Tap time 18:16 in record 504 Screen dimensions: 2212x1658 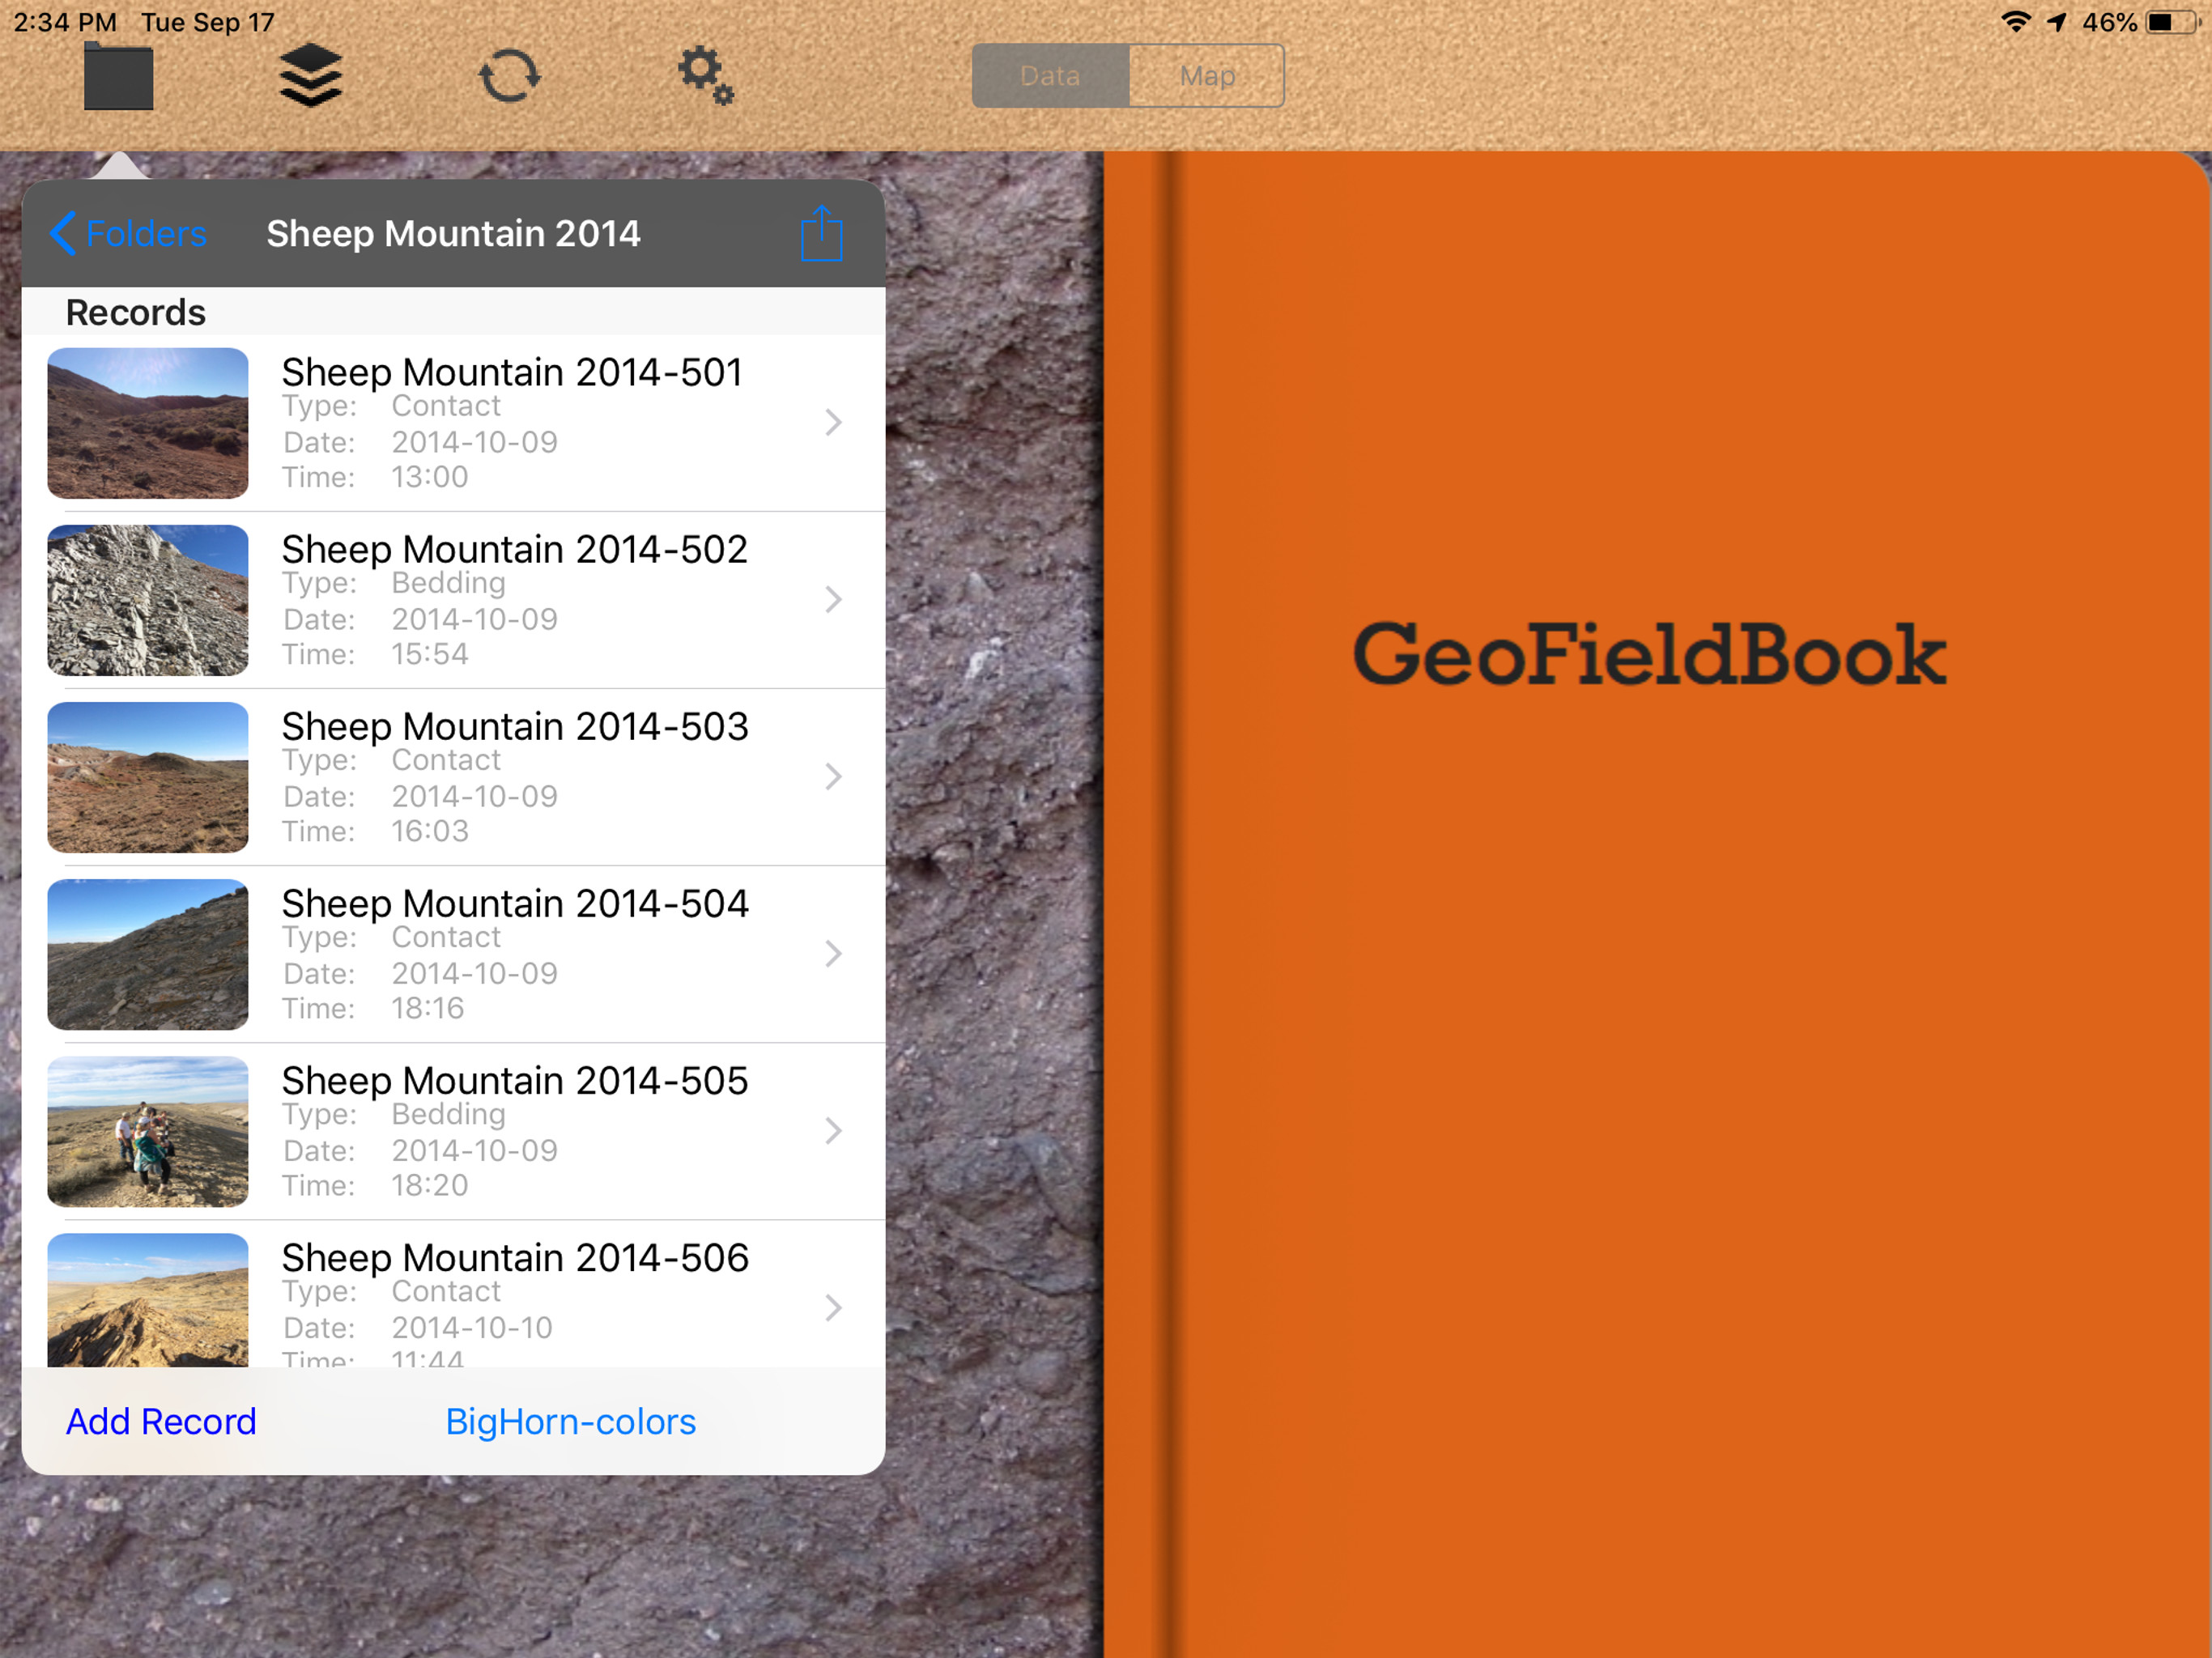(427, 1008)
